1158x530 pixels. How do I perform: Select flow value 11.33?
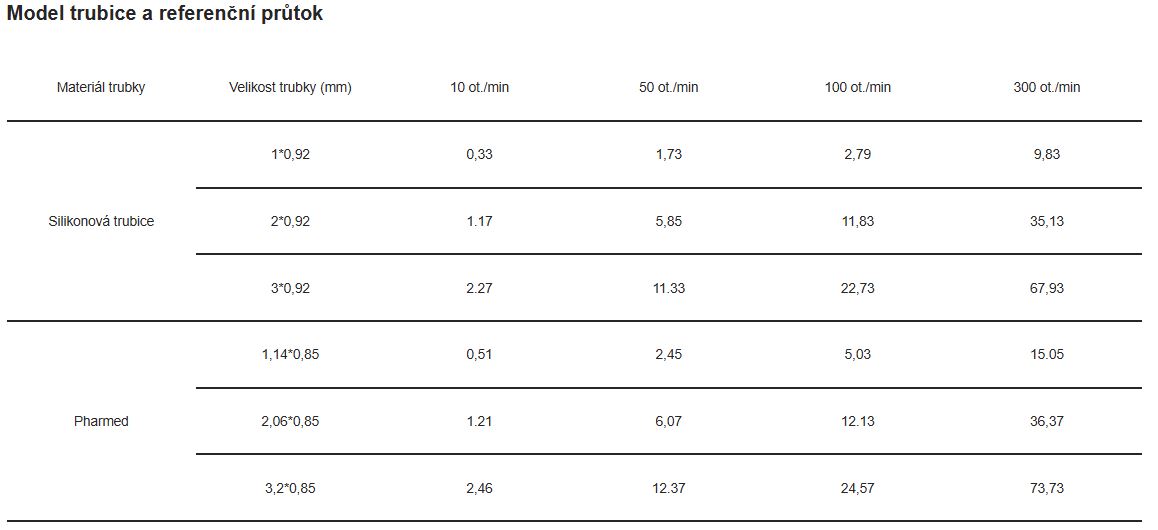[668, 288]
